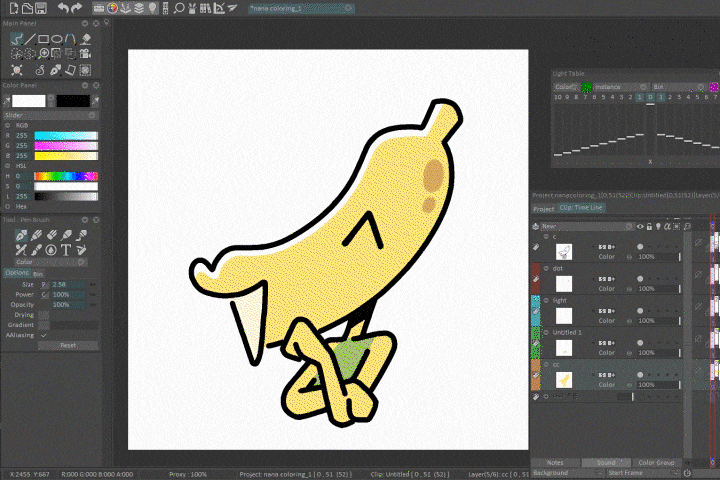Select the freehand stroke tool in Main Panel
This screenshot has height=480, width=720.
[x=17, y=39]
